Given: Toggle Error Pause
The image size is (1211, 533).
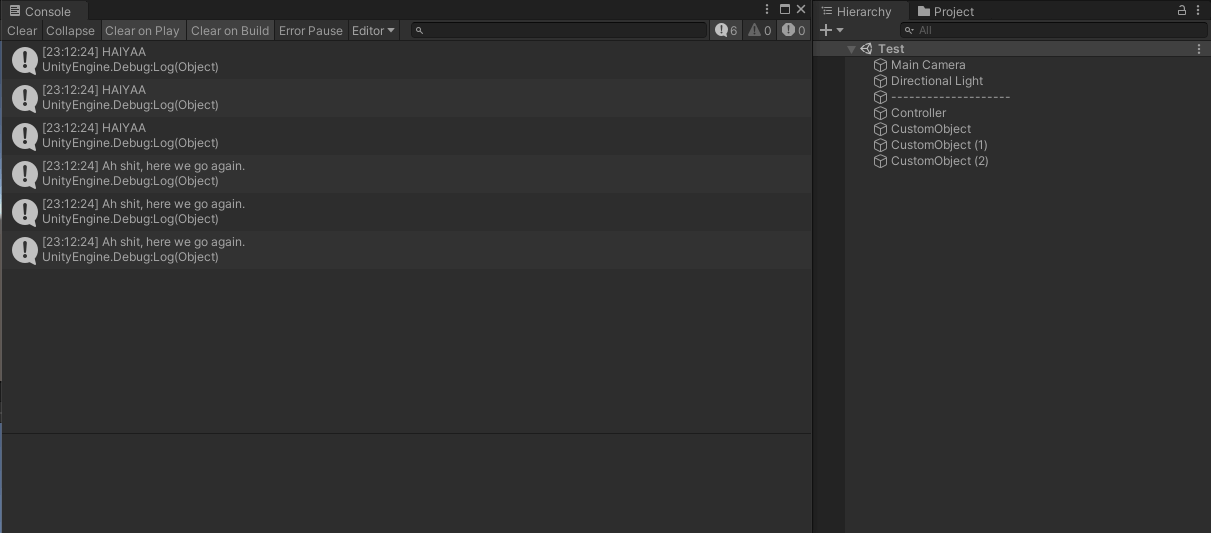Looking at the screenshot, I should tap(311, 31).
